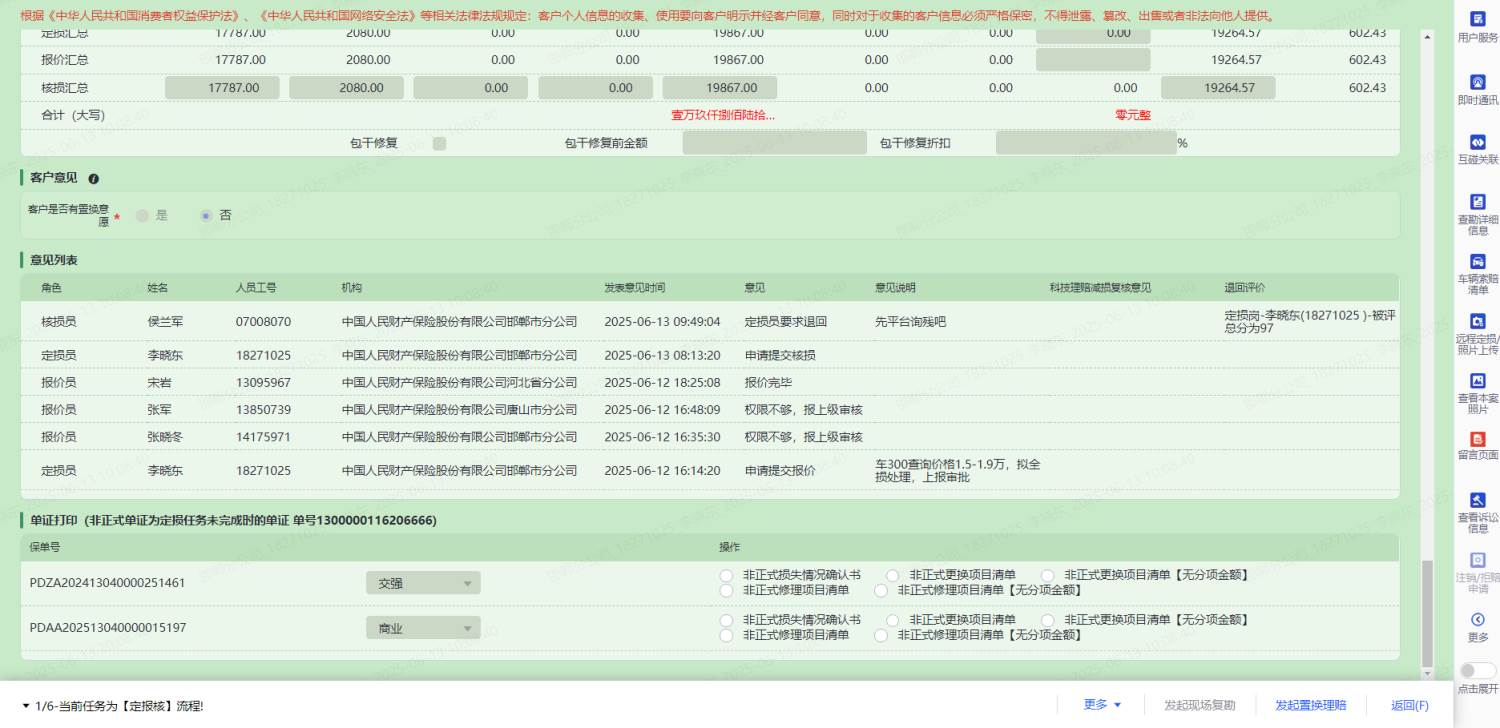The image size is (1500, 728).
Task: Open the red 留言页面 icon
Action: tap(1477, 439)
